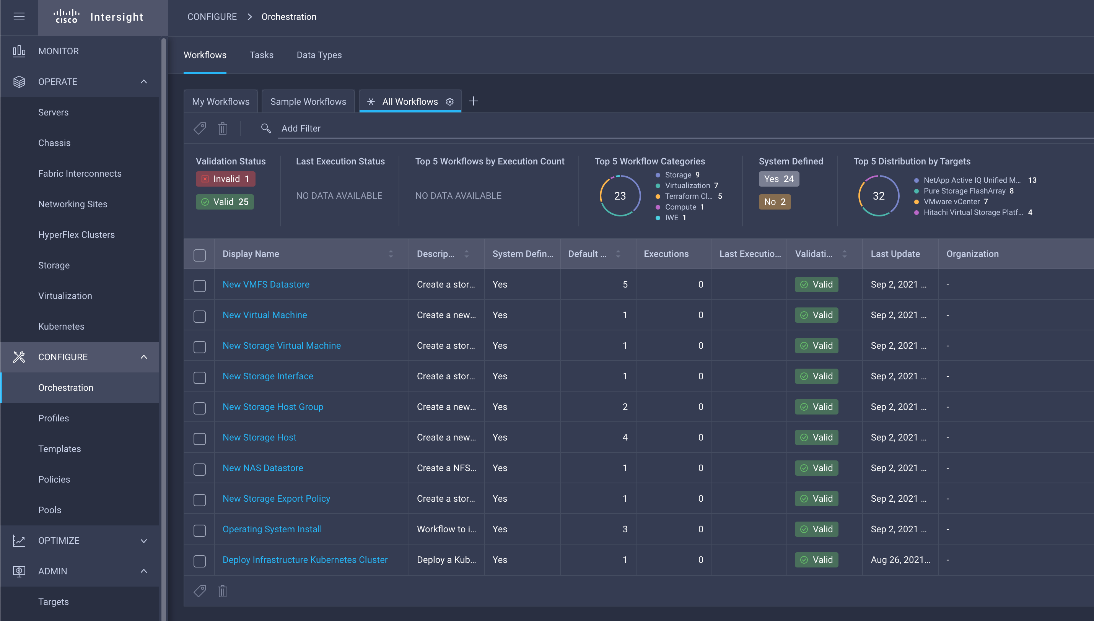1094x621 pixels.
Task: Click the top toolbar tag icon
Action: pos(200,128)
